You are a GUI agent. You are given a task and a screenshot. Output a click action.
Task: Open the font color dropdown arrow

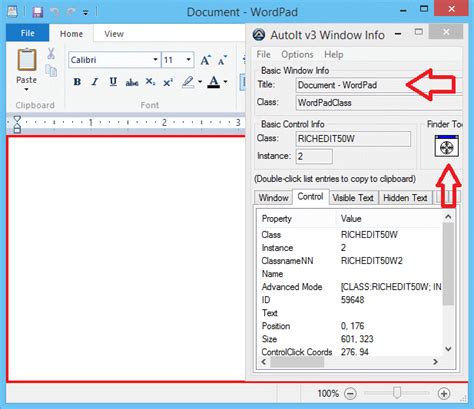coord(226,82)
